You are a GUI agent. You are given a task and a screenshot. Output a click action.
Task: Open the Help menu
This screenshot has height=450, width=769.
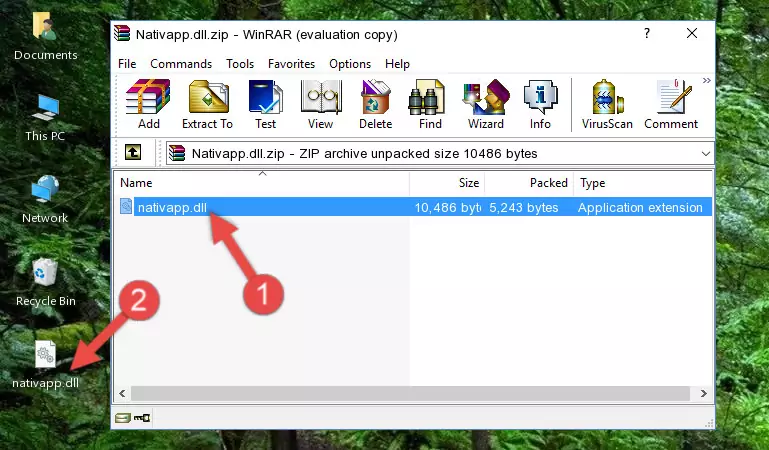click(x=397, y=64)
